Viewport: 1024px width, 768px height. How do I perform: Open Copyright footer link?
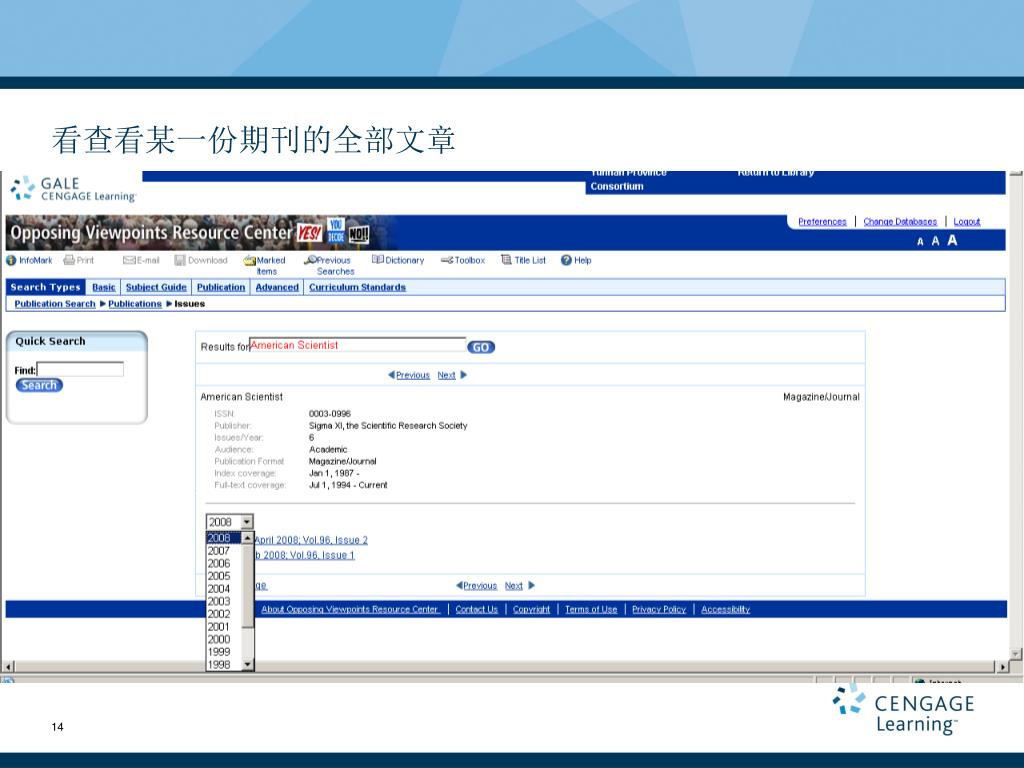[x=532, y=609]
